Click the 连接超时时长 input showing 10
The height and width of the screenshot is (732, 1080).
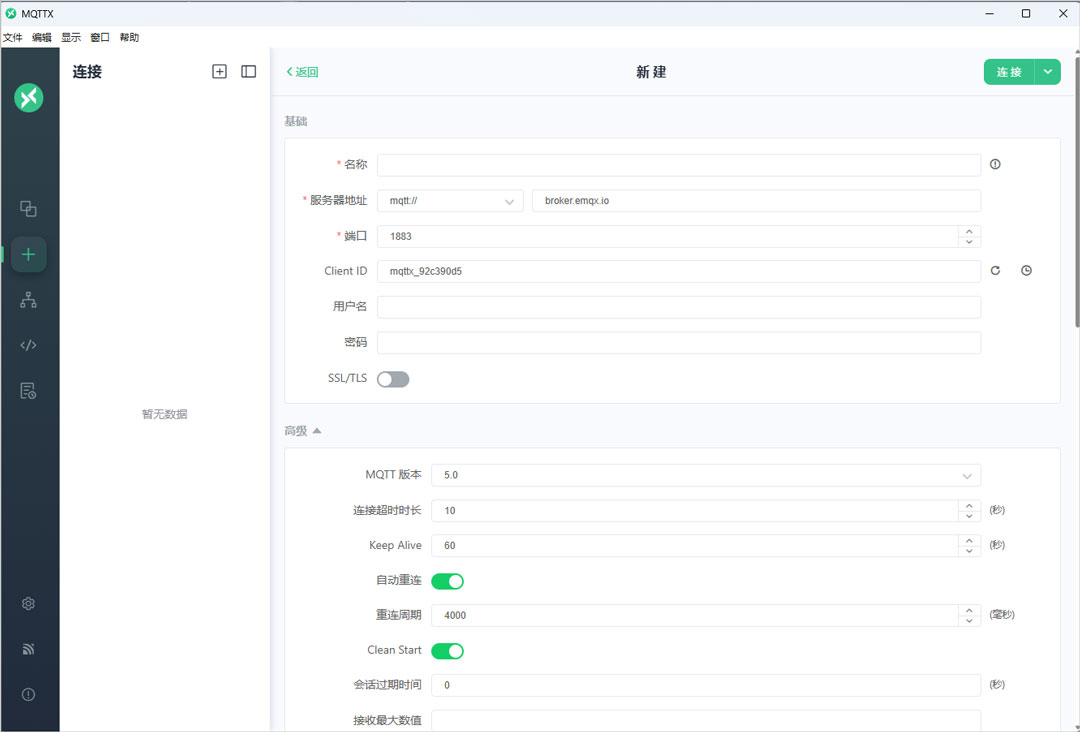point(694,510)
